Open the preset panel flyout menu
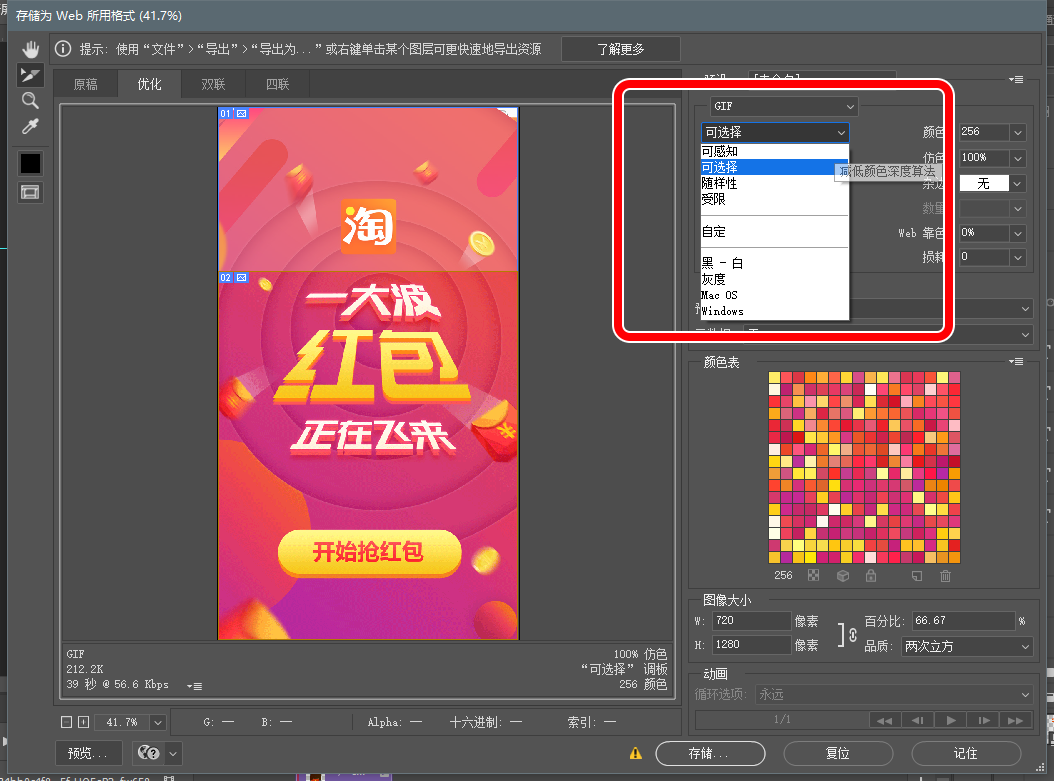Screen dimensions: 1054x781 (x=1016, y=79)
